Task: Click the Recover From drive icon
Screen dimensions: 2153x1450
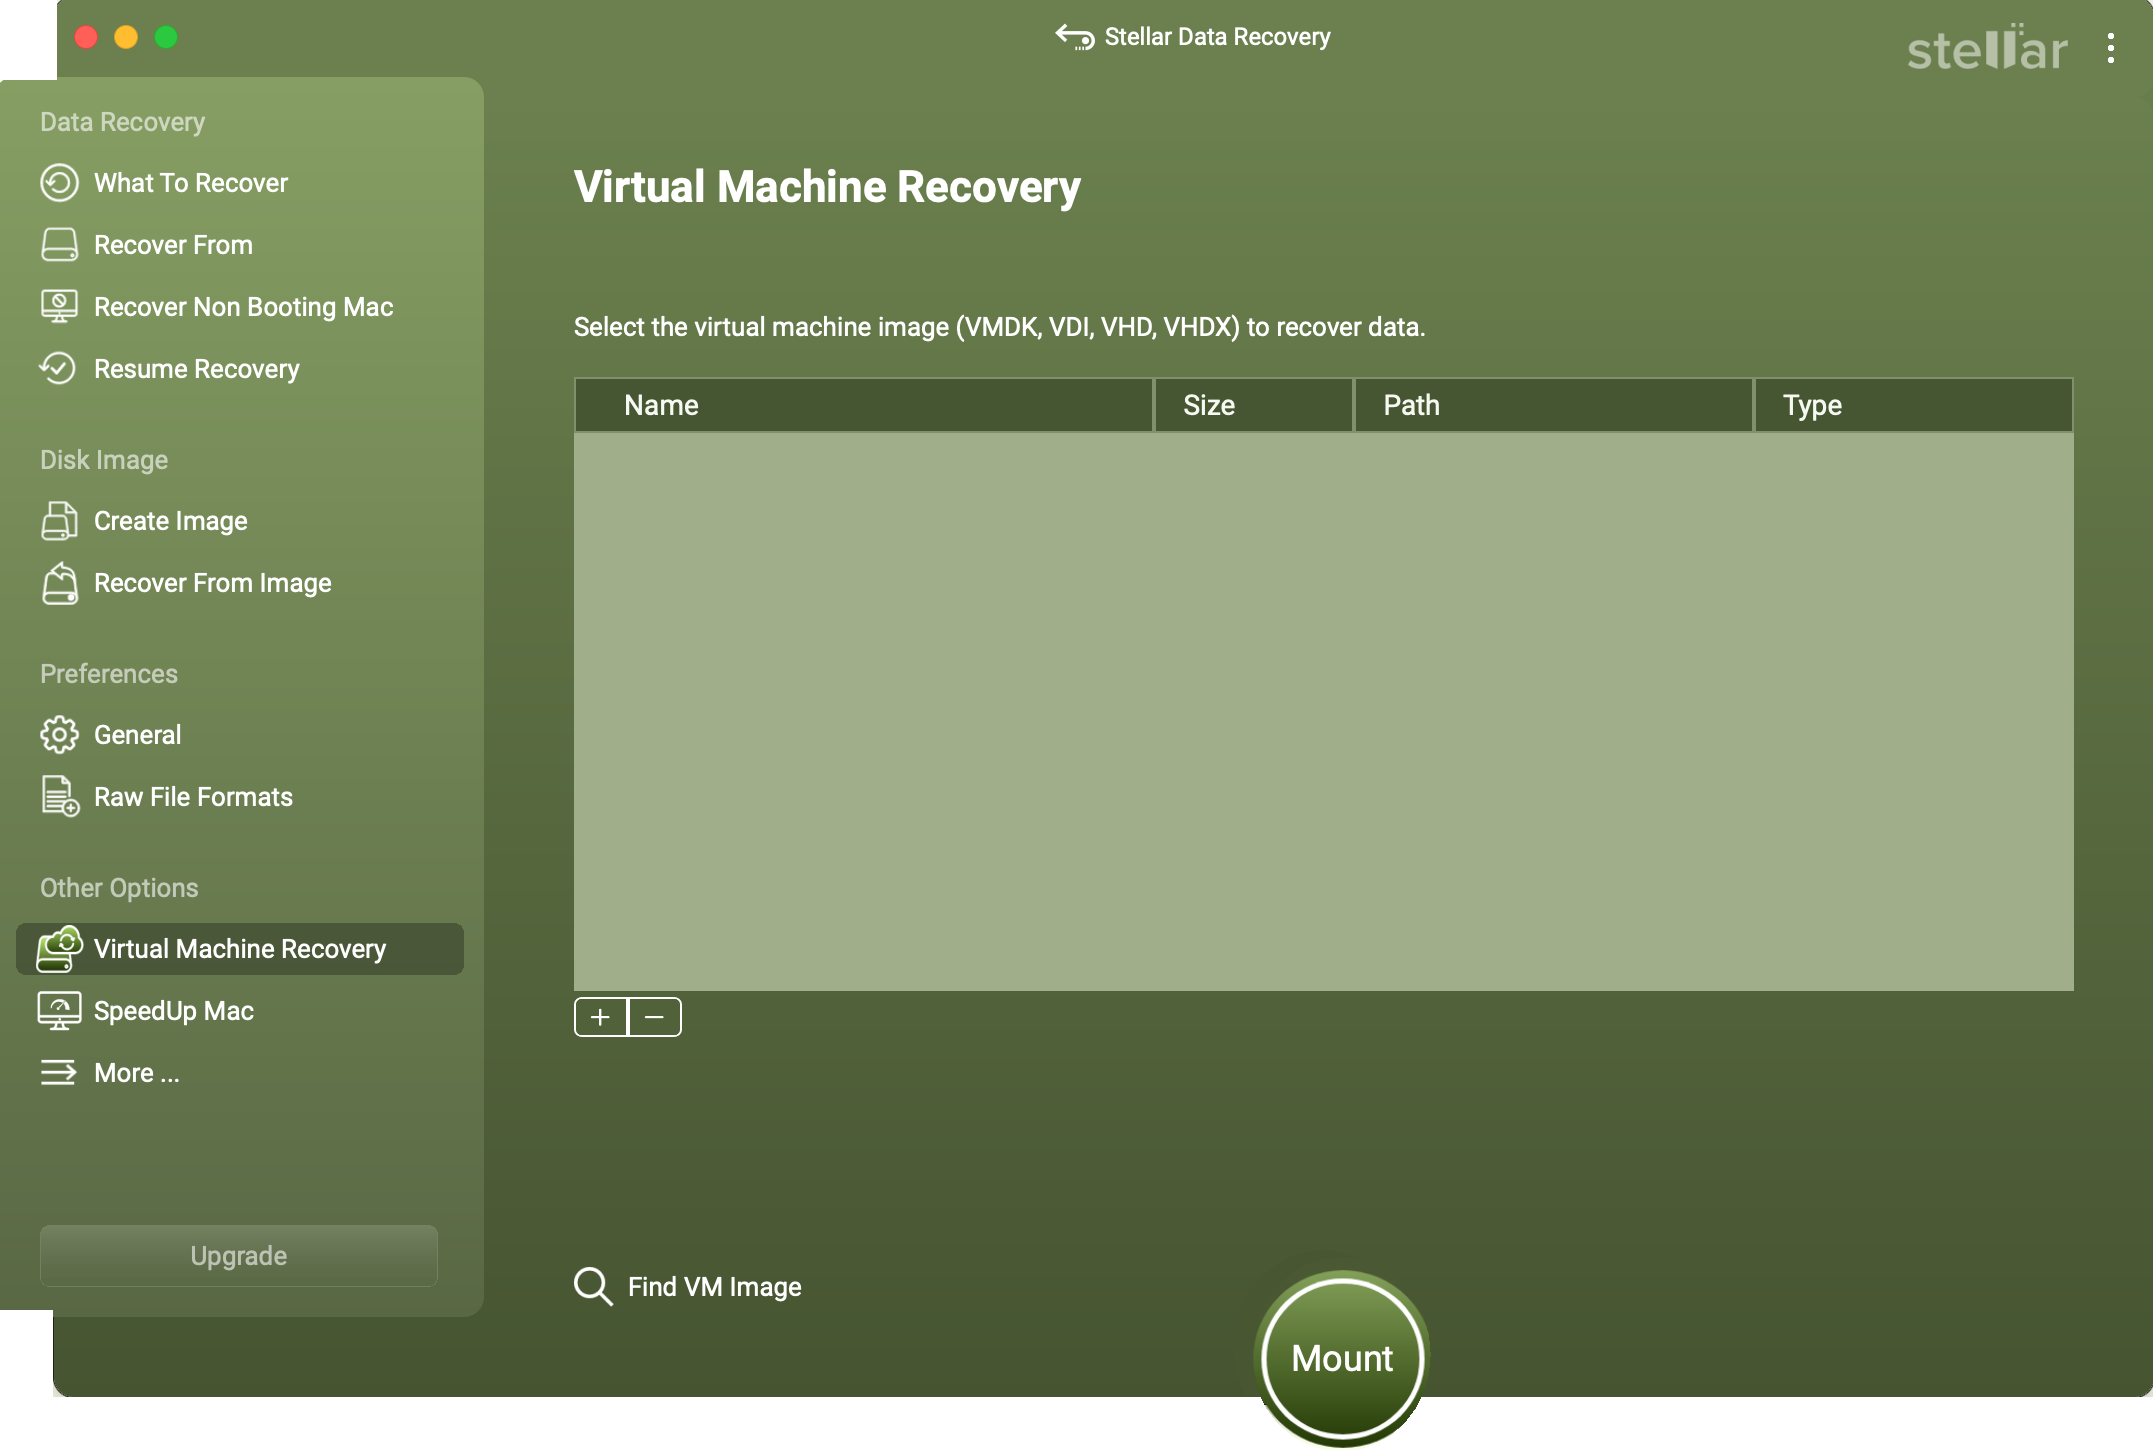Action: coord(59,245)
